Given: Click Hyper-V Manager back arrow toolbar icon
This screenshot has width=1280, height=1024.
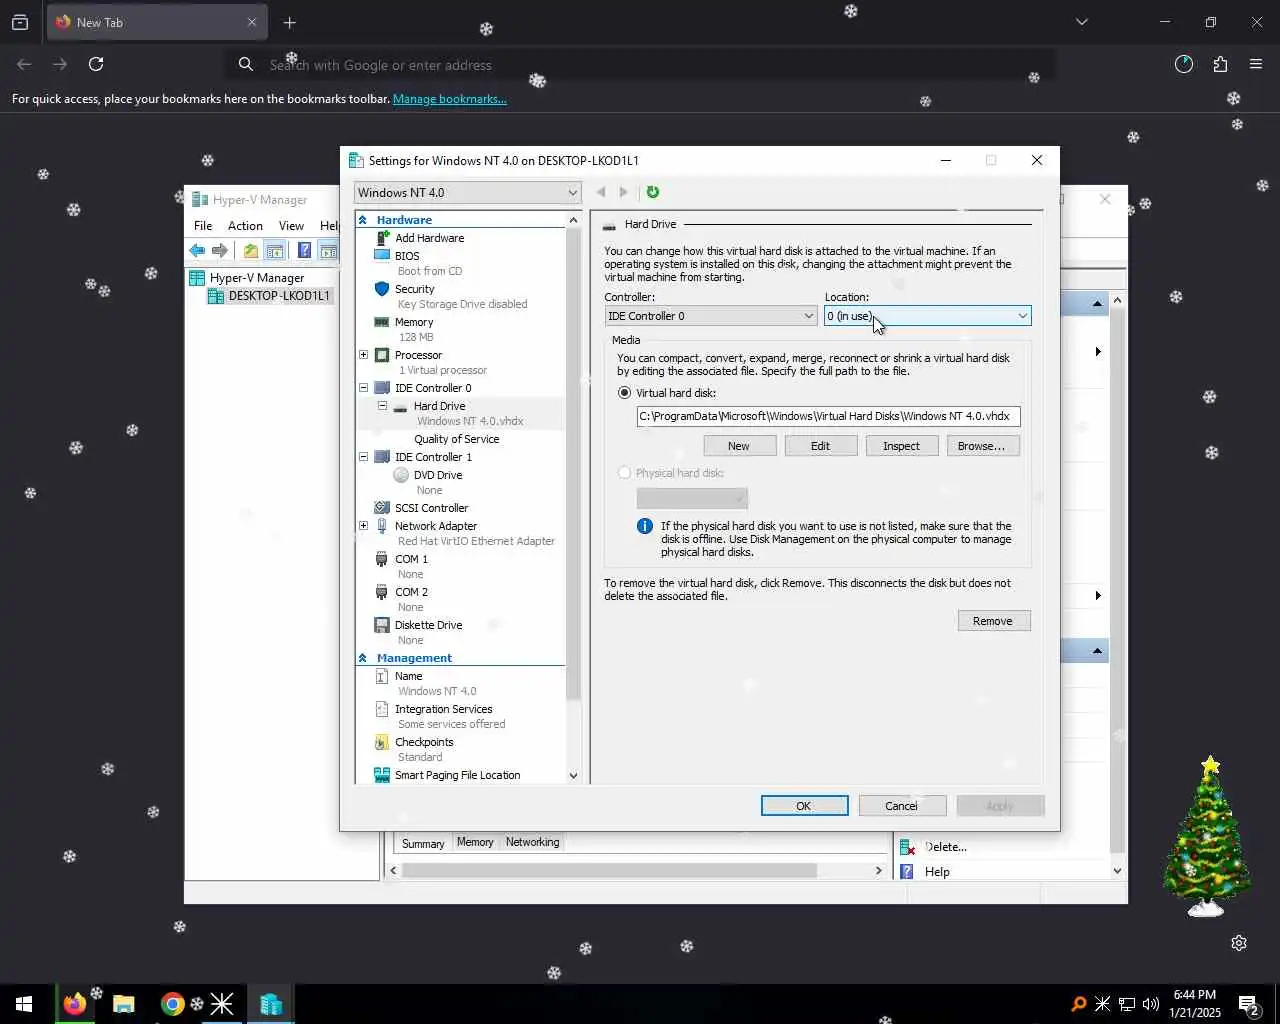Looking at the screenshot, I should click(197, 250).
